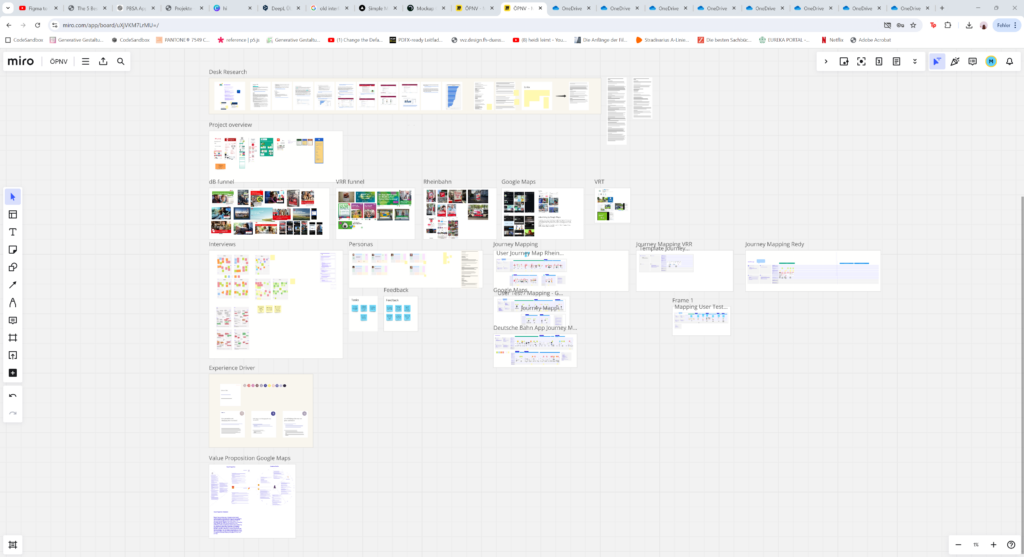Open more apps plus button
The image size is (1024, 557).
pyautogui.click(x=12, y=373)
